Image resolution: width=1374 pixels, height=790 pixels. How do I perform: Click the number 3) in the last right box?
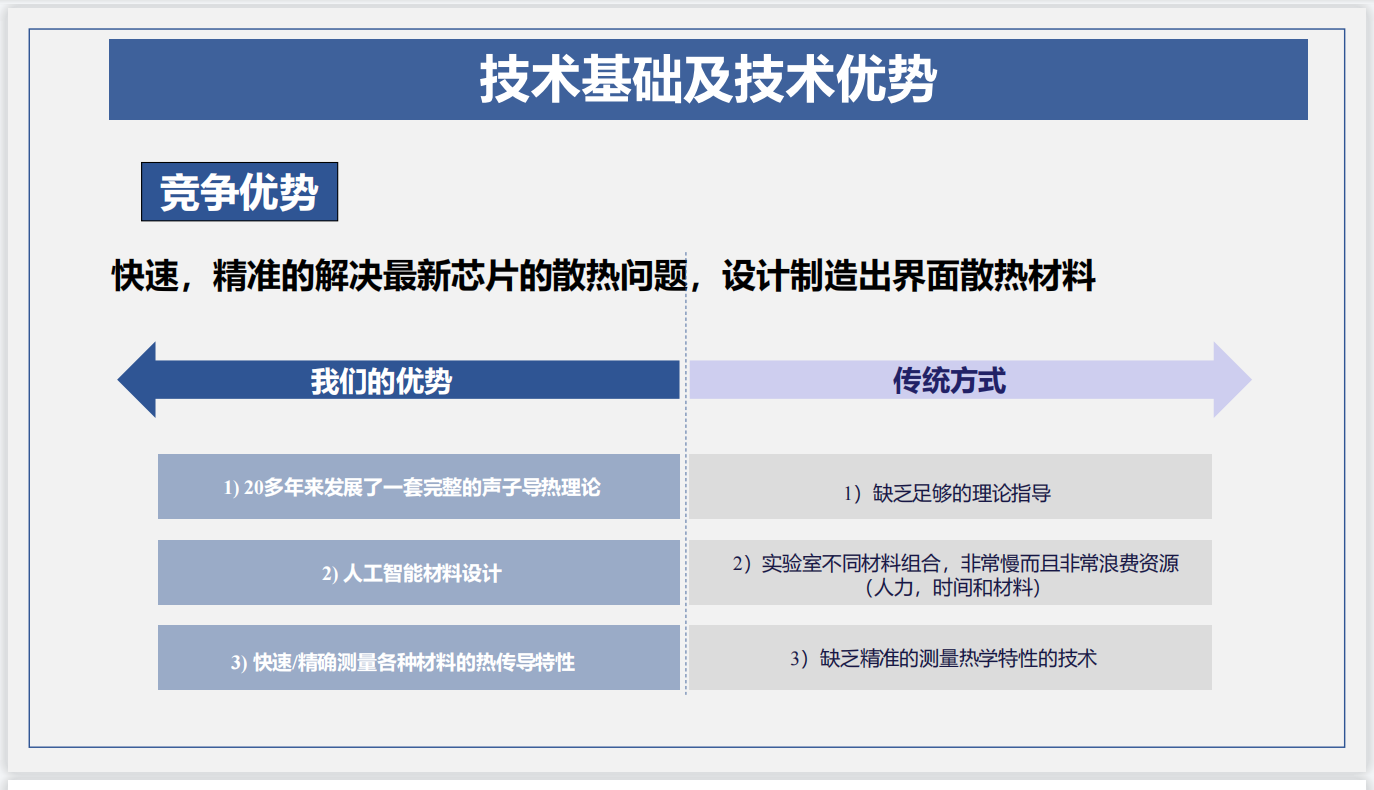(x=798, y=659)
